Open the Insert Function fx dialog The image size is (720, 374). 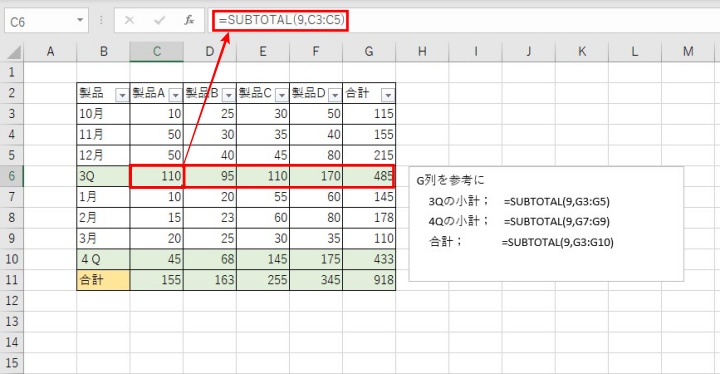coord(189,20)
